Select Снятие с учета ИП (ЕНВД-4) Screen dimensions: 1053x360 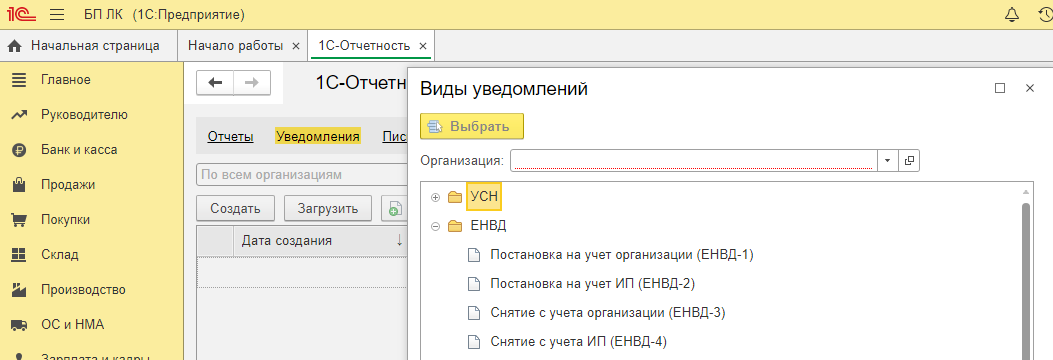(x=578, y=341)
